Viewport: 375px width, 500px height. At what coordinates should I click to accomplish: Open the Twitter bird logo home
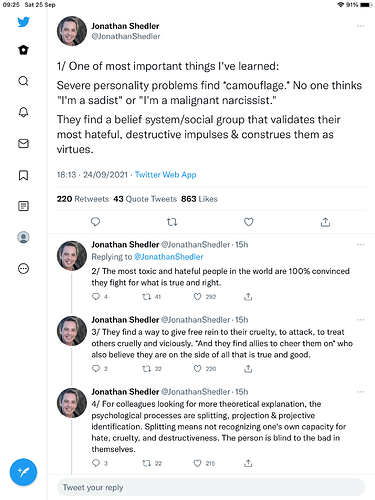(23, 22)
